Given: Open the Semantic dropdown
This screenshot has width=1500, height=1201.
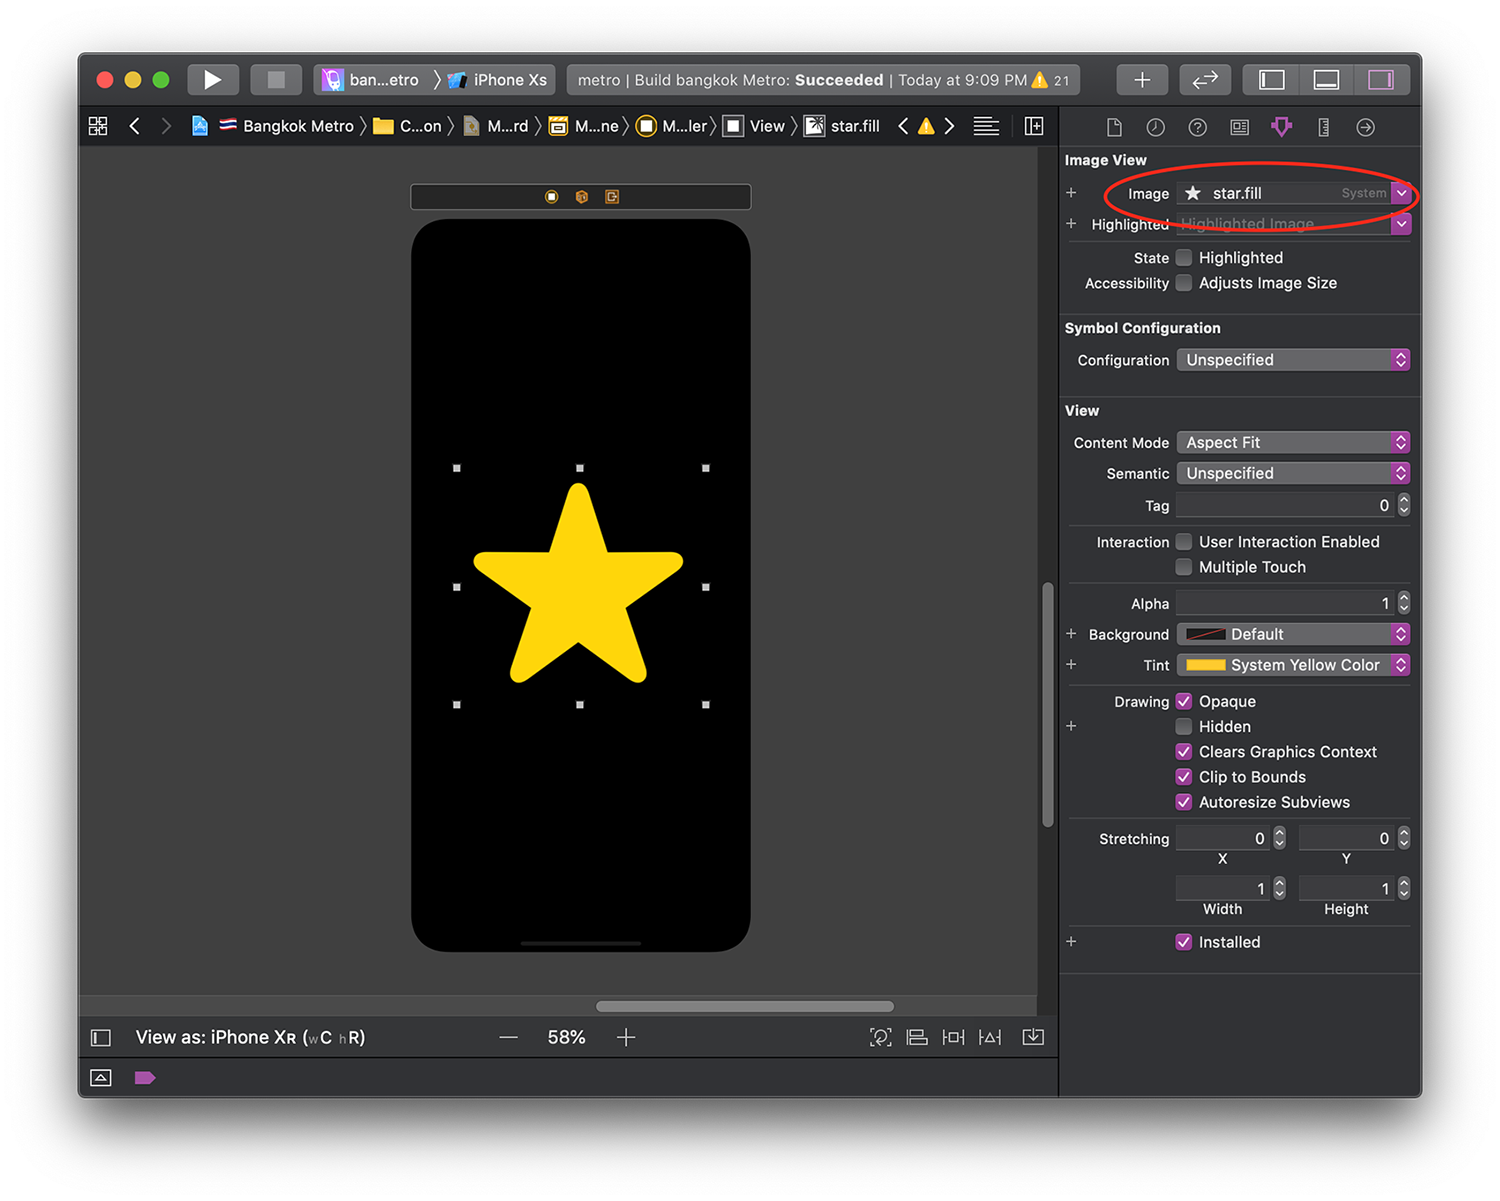Looking at the screenshot, I should [x=1293, y=473].
